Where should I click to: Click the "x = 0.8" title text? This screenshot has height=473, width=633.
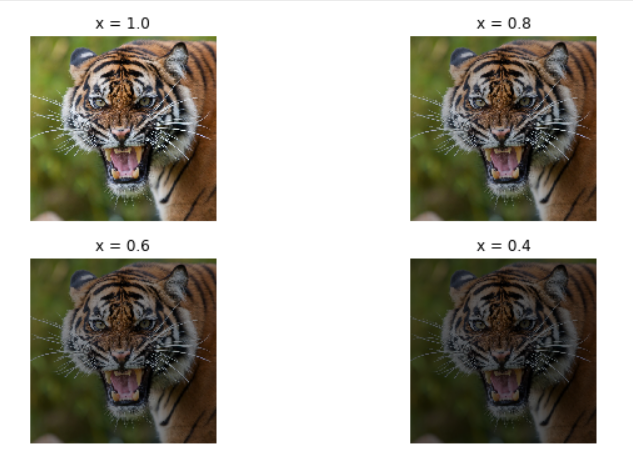click(x=503, y=23)
